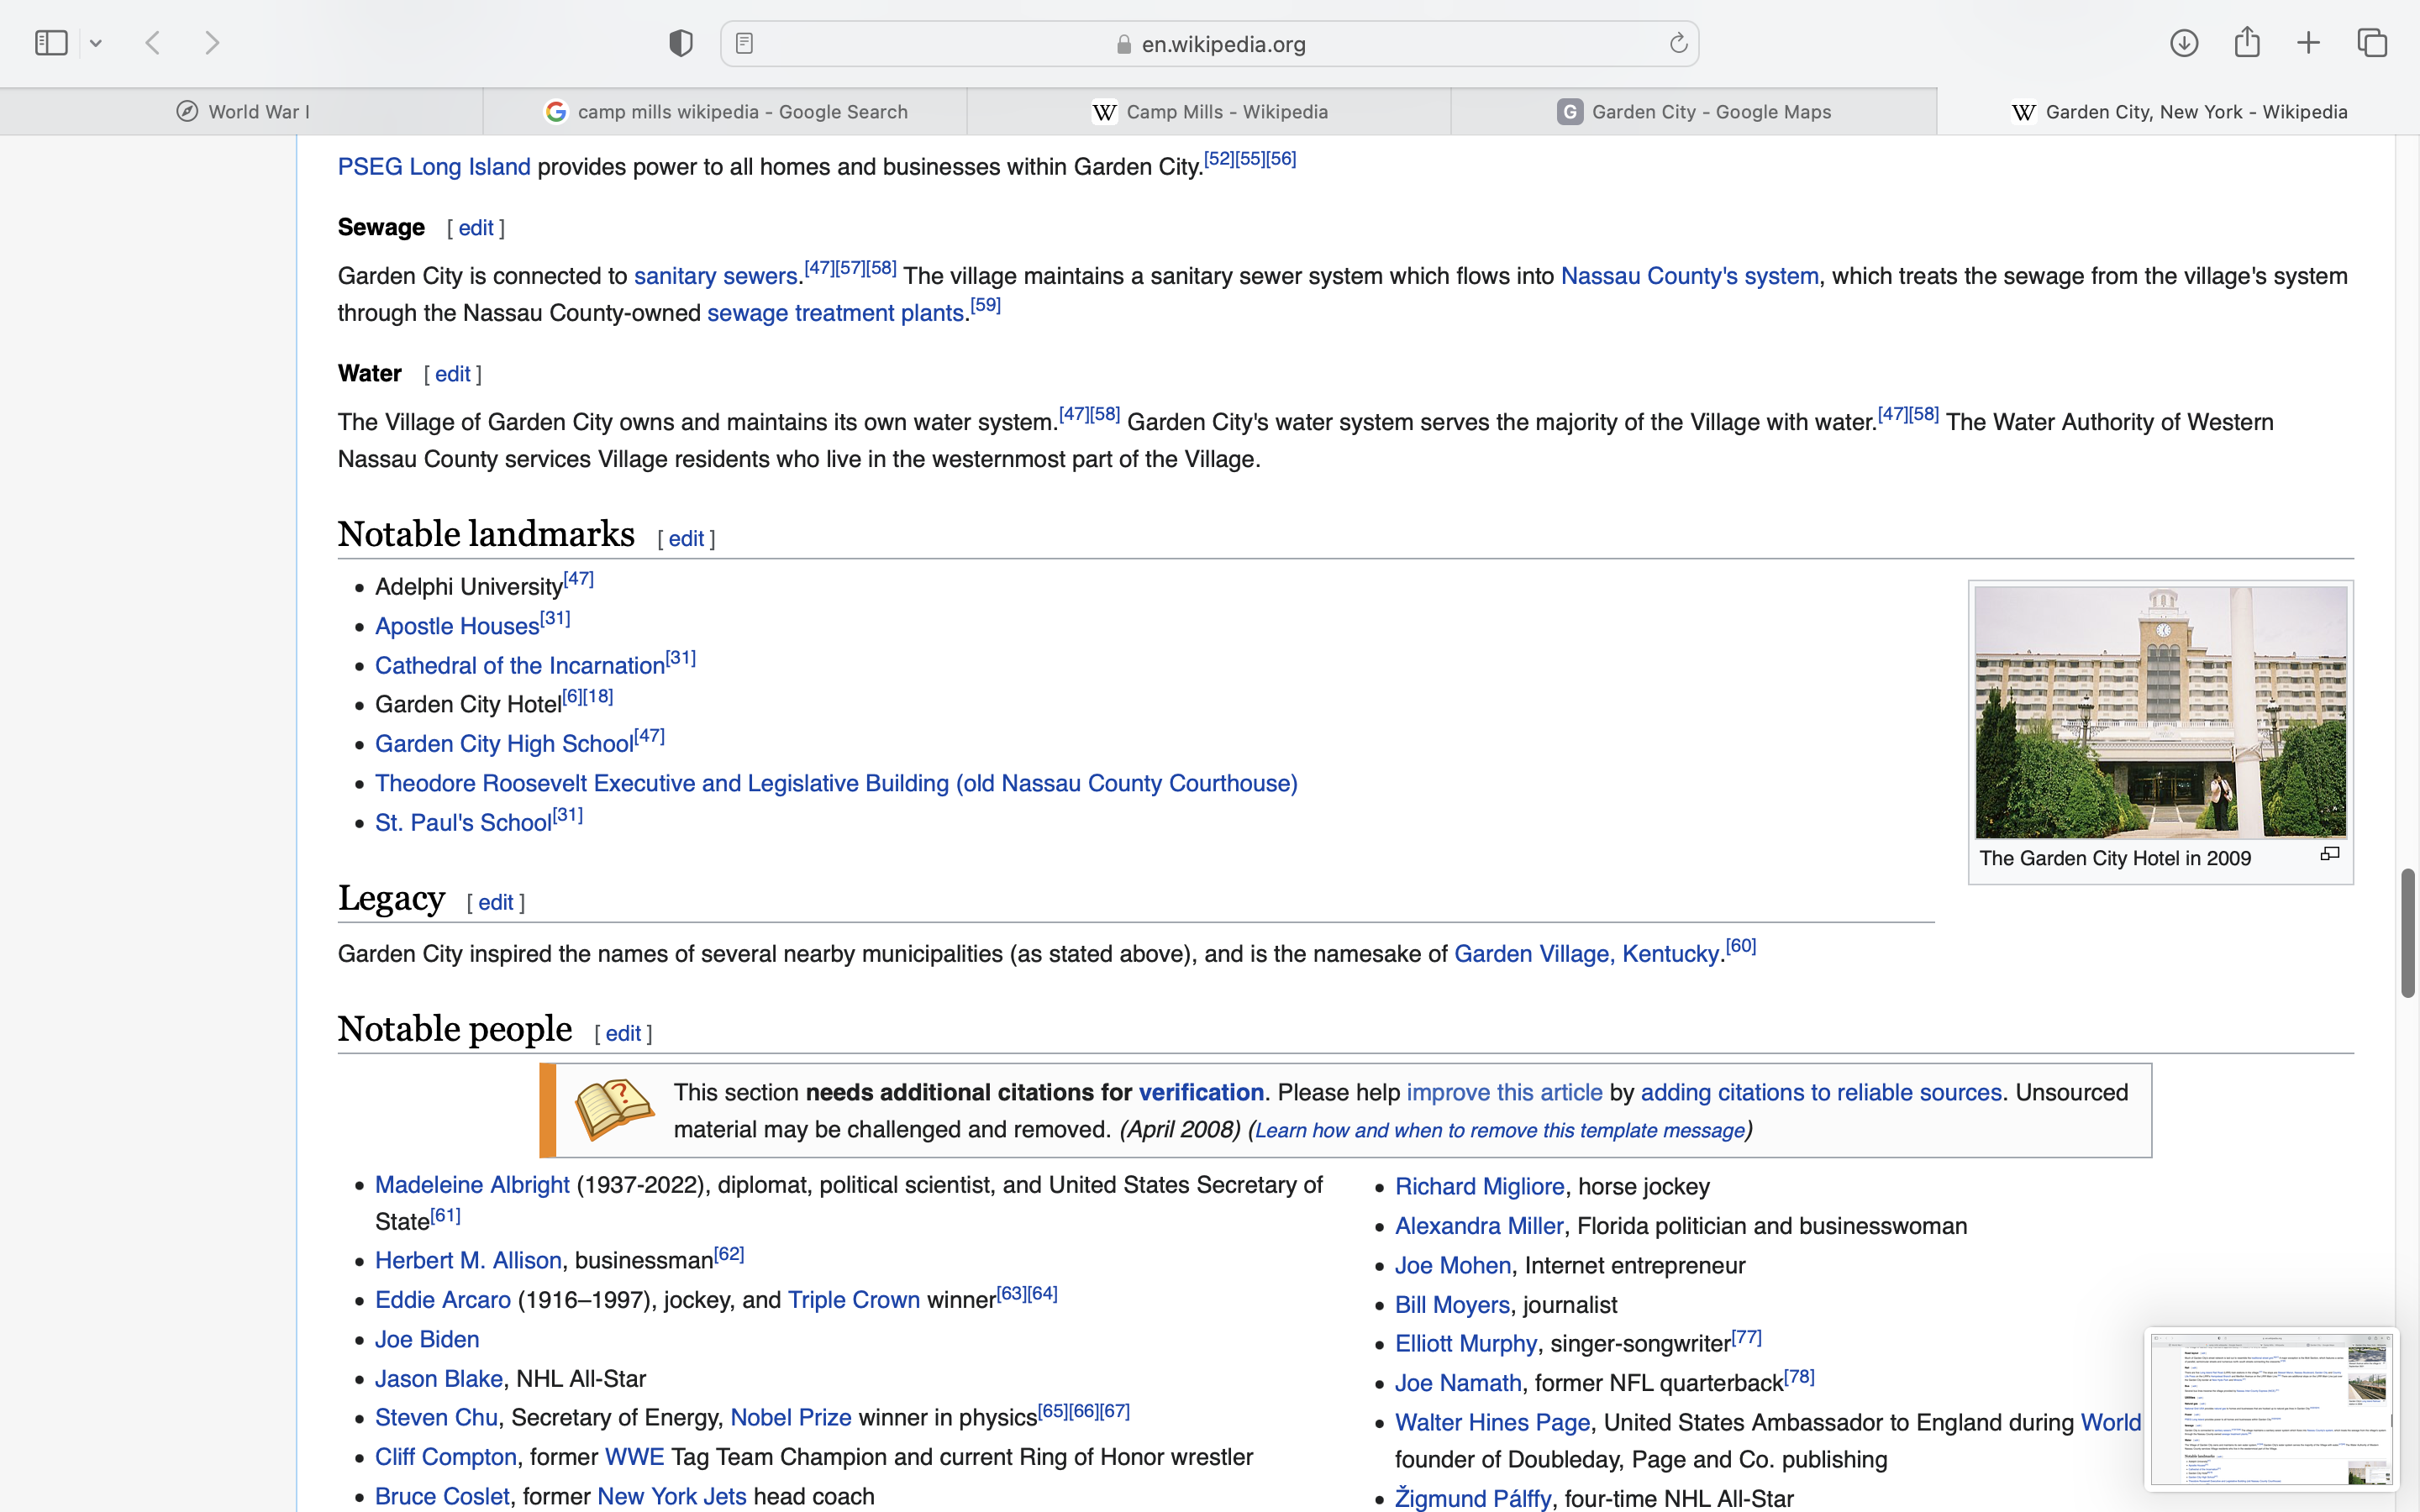This screenshot has height=1512, width=2420.
Task: Open a new tab with plus button
Action: tap(2309, 43)
